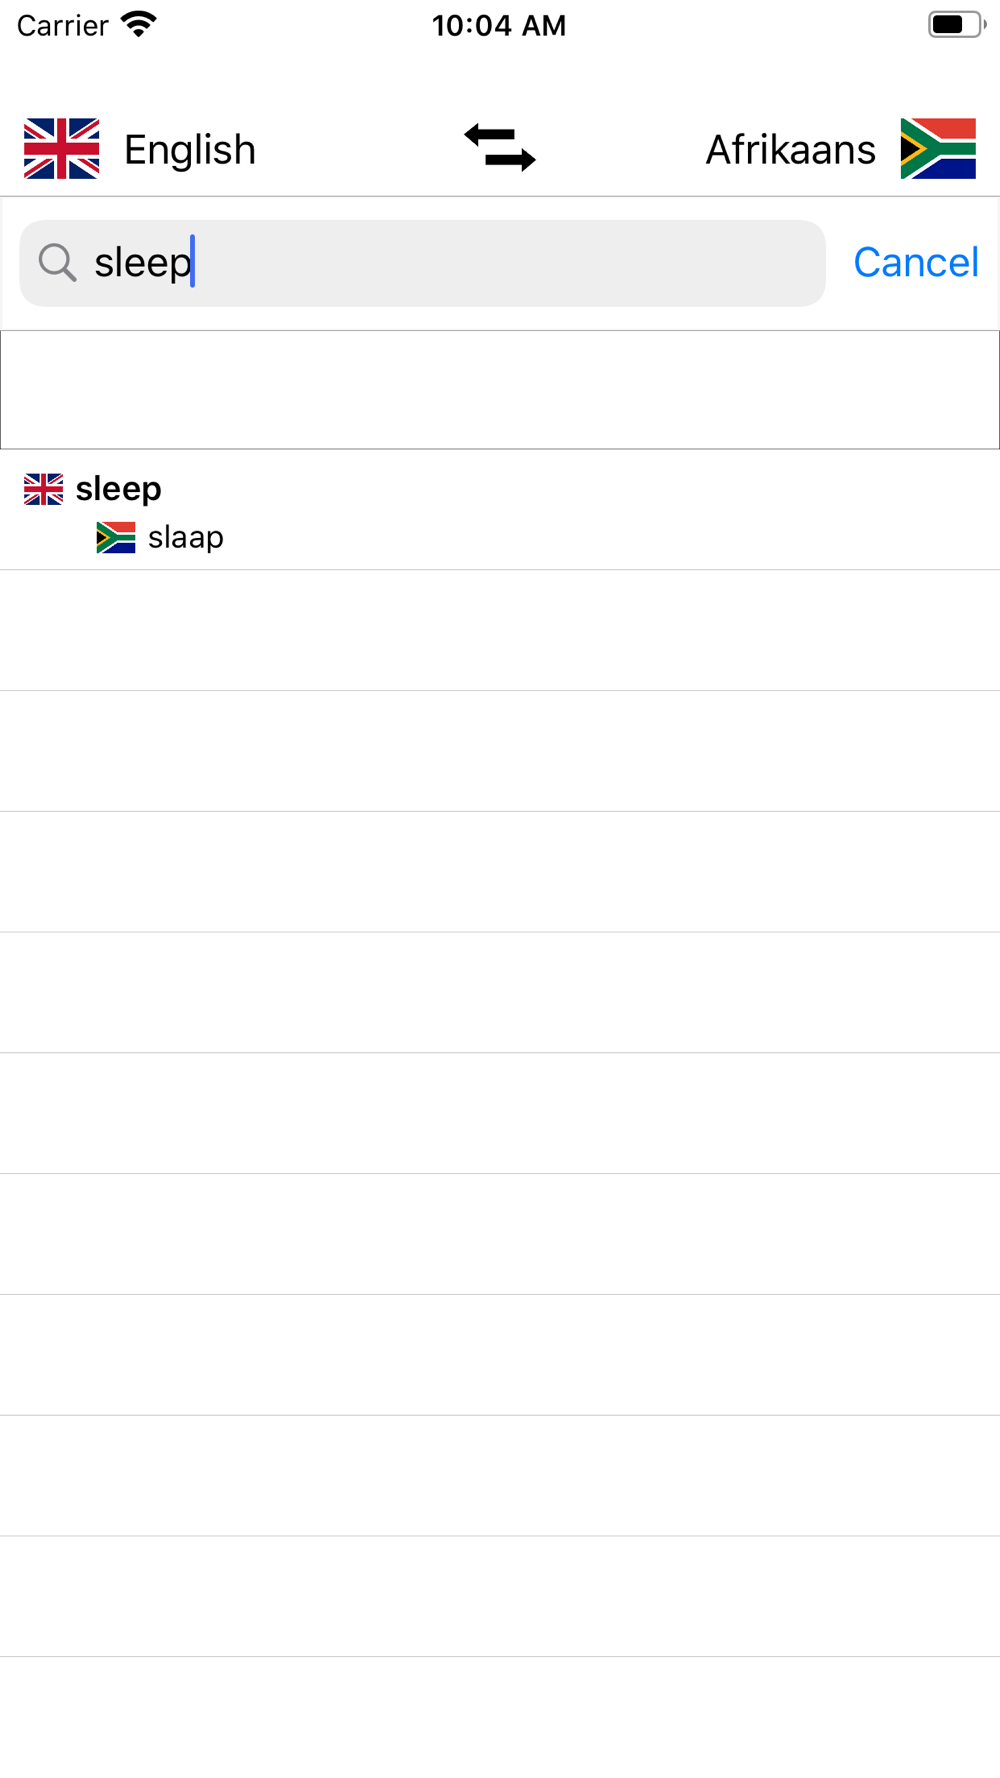Click inside the search field containing sleep
Screen dimensions: 1000x1778
pos(423,263)
